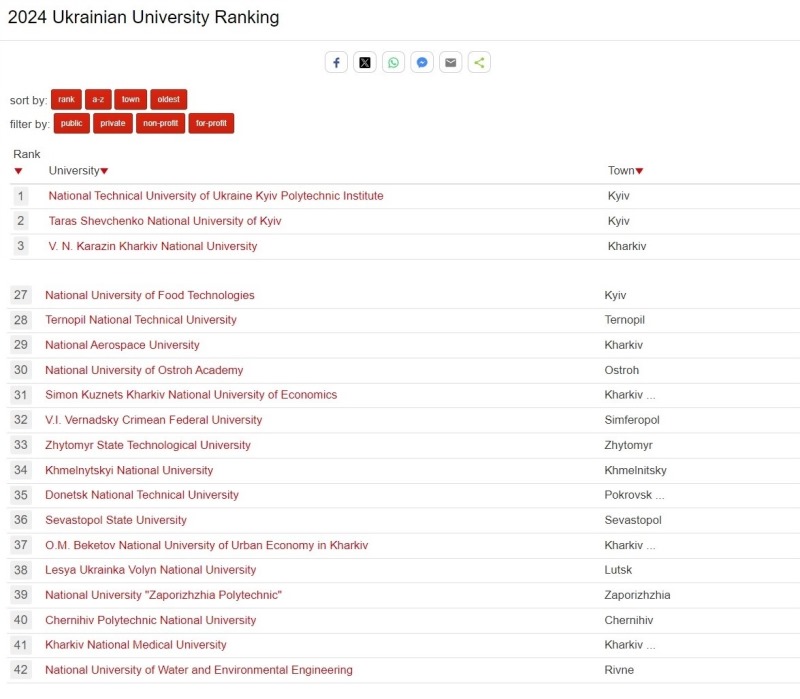Click the Chernihiv town cell
Viewport: 800px width, 699px height.
[629, 620]
